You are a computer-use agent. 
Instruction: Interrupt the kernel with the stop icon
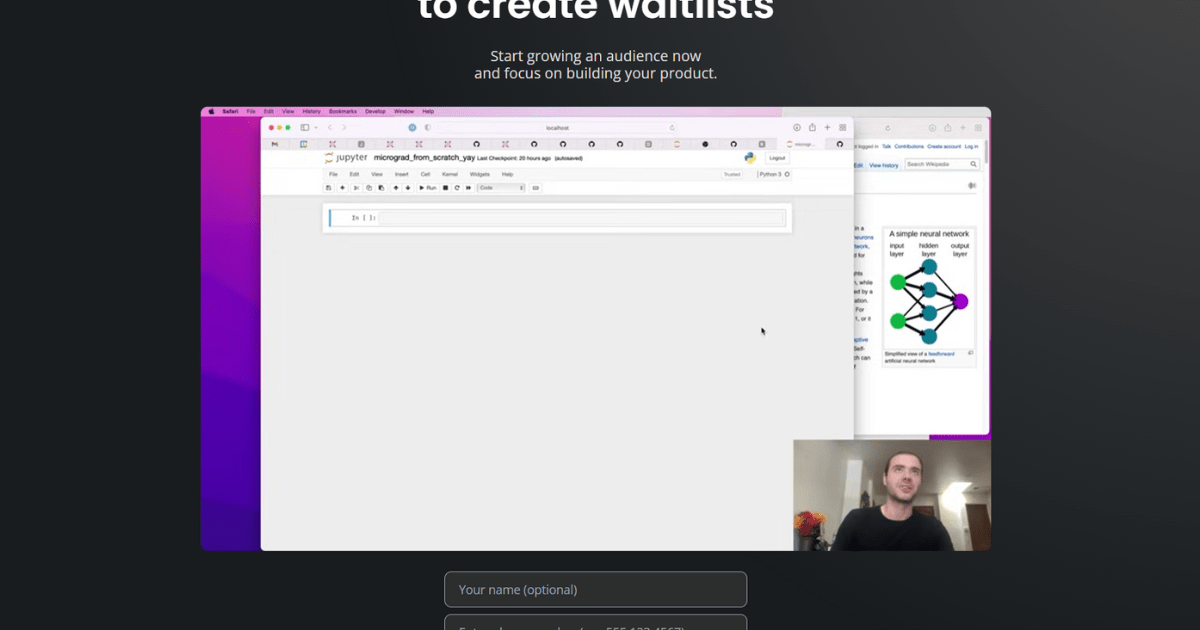coord(446,187)
